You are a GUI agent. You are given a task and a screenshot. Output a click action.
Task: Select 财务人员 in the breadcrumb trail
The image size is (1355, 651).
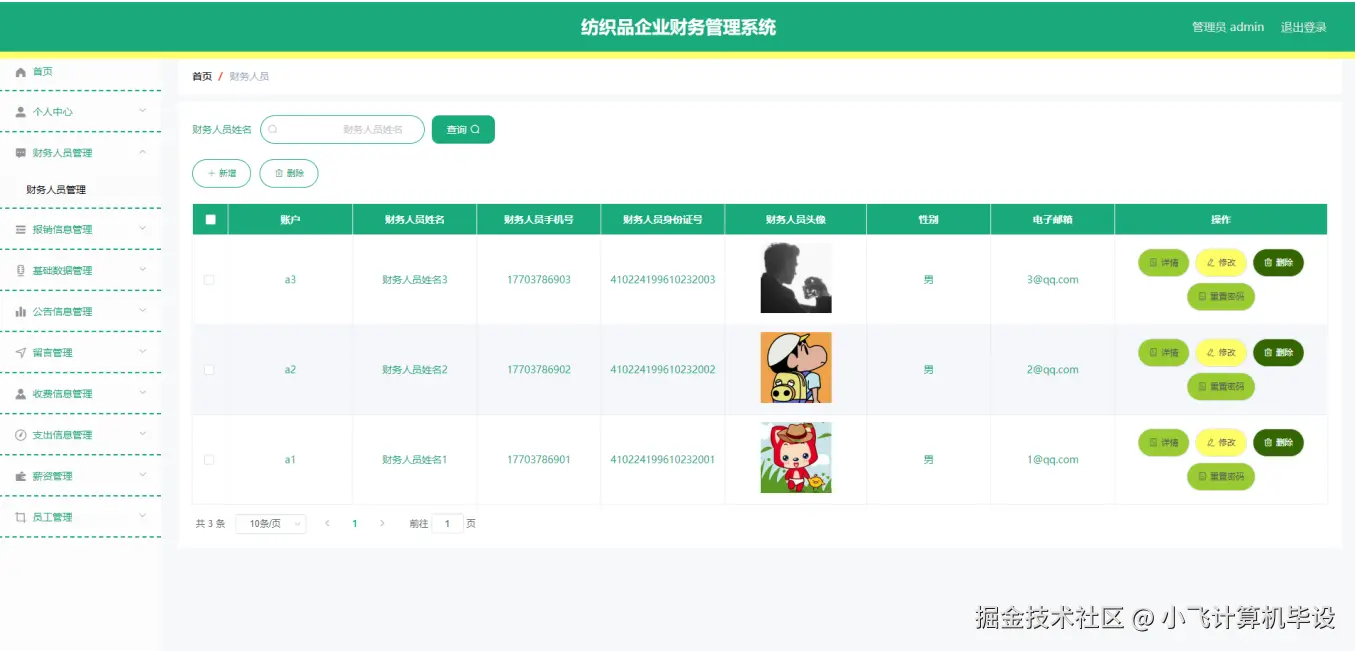click(x=250, y=75)
